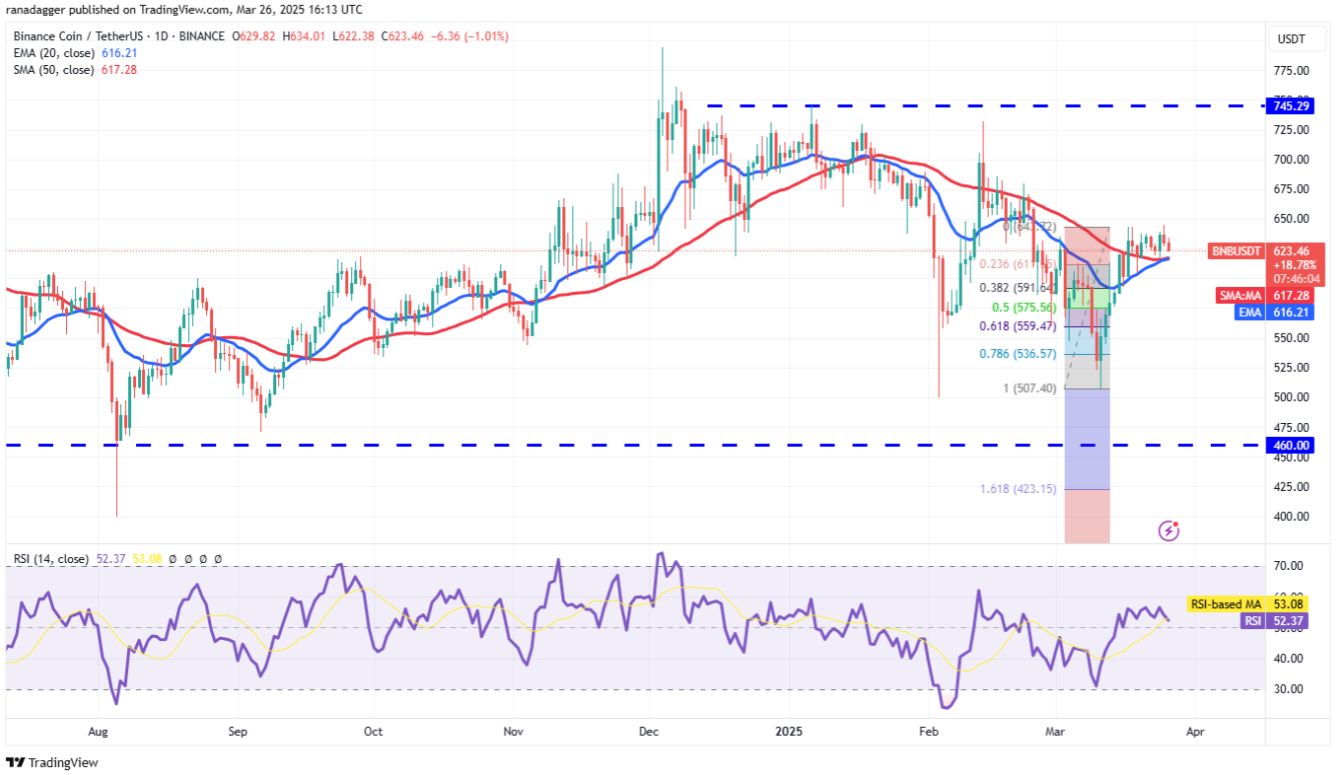1338x775 pixels.
Task: Click the Oct label on the time axis
Action: point(373,733)
